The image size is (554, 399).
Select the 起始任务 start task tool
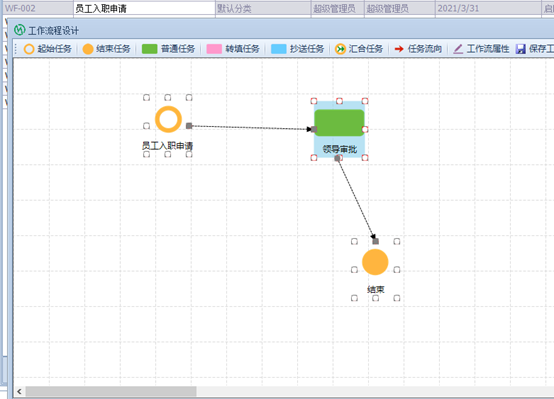pyautogui.click(x=48, y=49)
